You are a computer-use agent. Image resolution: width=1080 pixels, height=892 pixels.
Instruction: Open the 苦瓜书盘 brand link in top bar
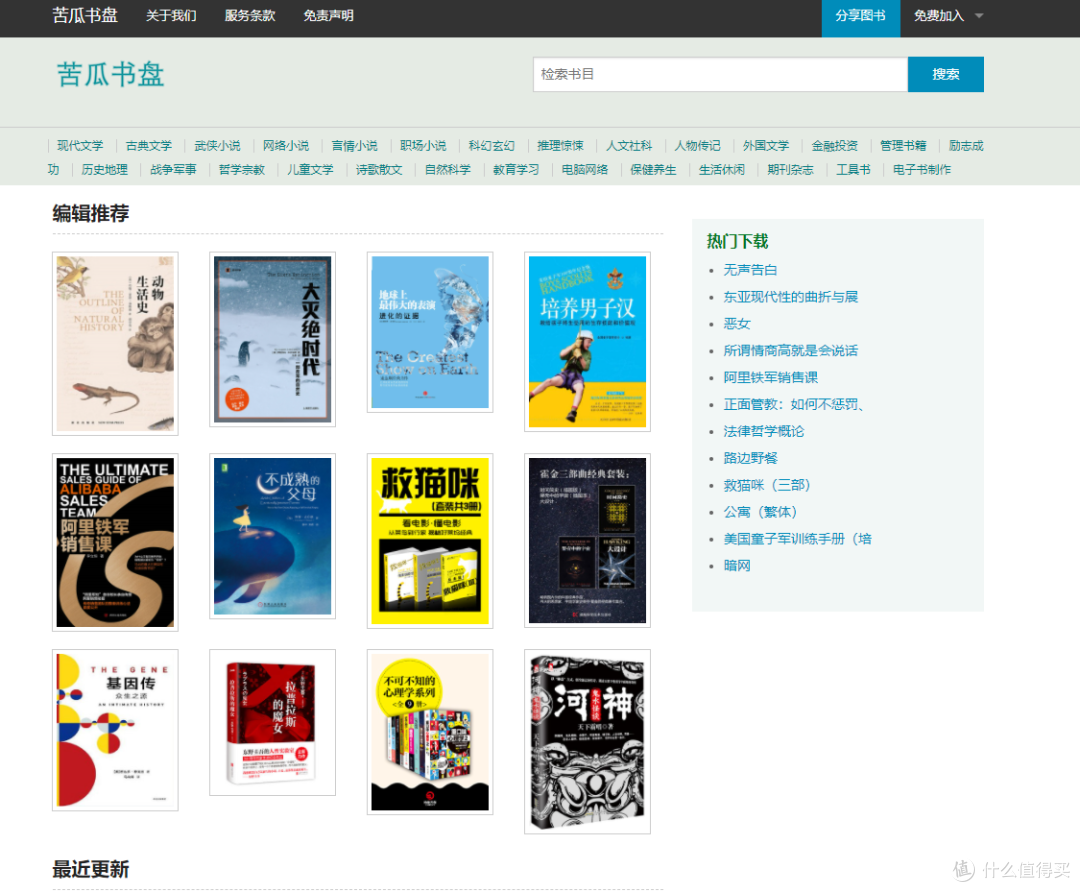(x=85, y=15)
